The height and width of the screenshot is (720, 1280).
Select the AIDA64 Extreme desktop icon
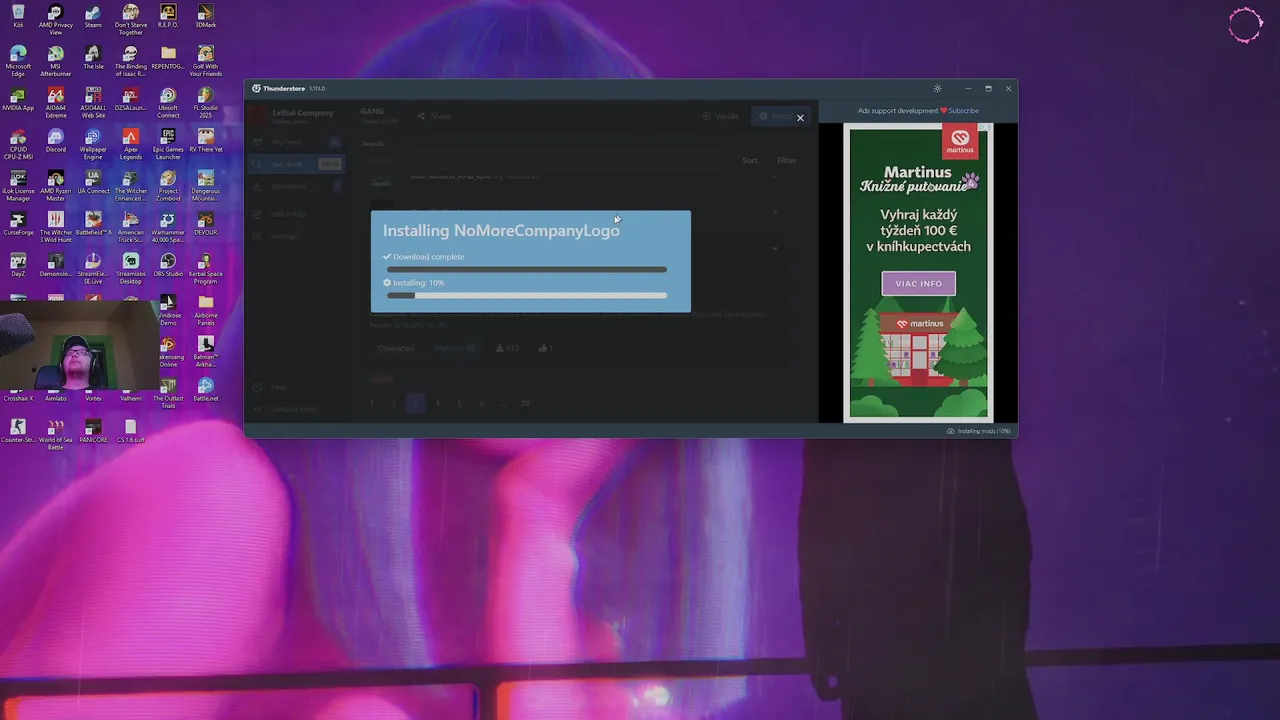pyautogui.click(x=55, y=103)
